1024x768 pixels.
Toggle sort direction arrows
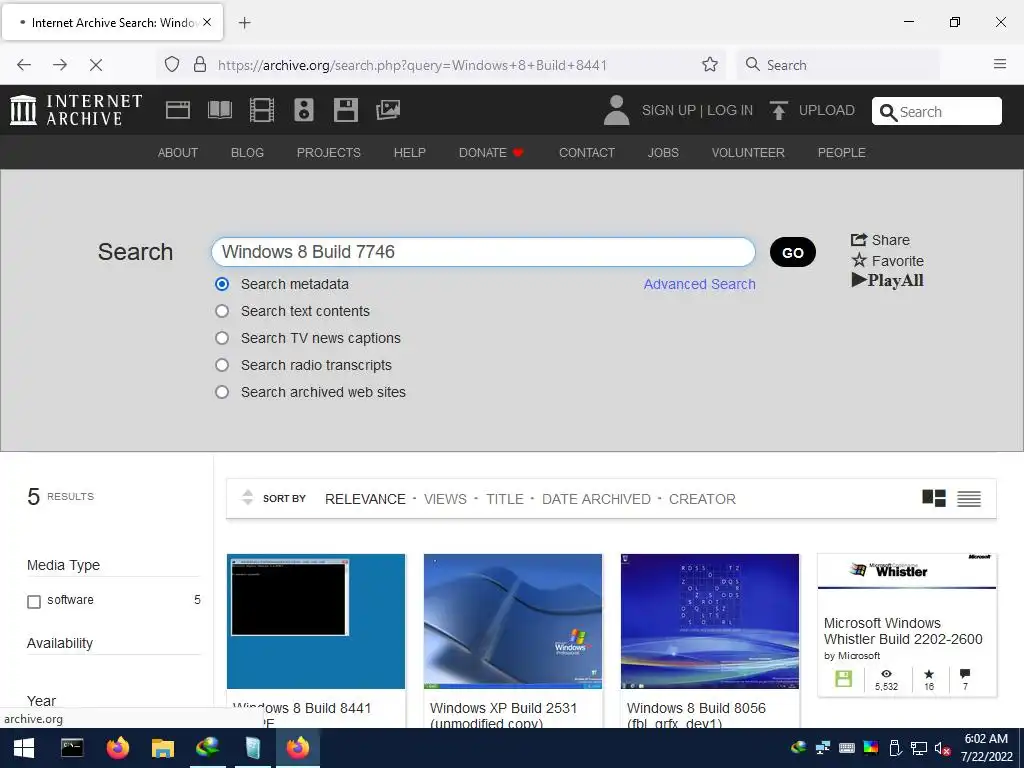[248, 498]
